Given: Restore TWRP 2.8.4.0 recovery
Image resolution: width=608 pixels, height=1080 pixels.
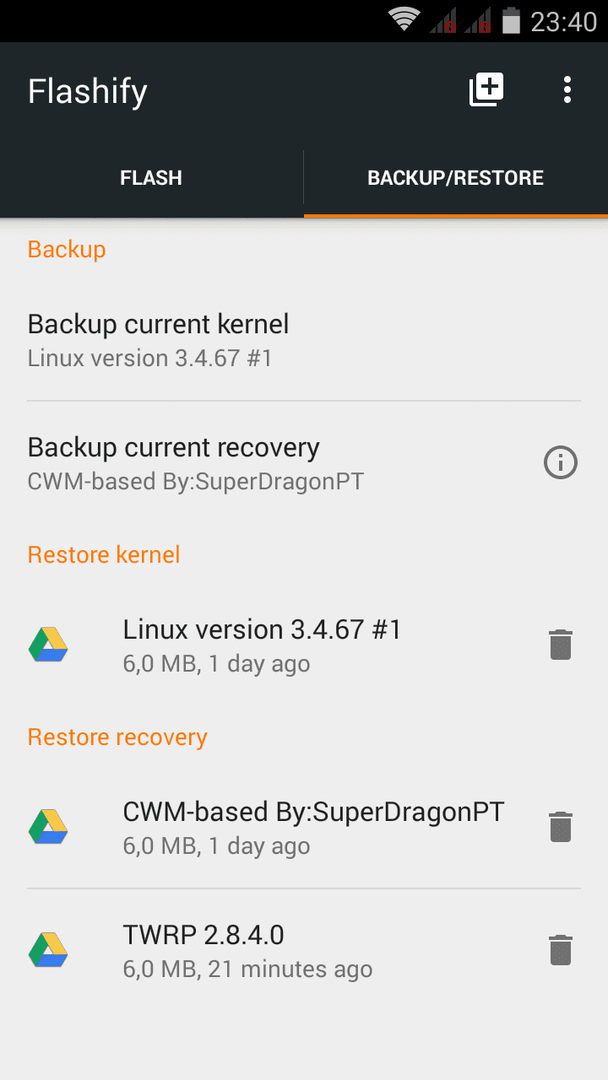Looking at the screenshot, I should [304, 950].
